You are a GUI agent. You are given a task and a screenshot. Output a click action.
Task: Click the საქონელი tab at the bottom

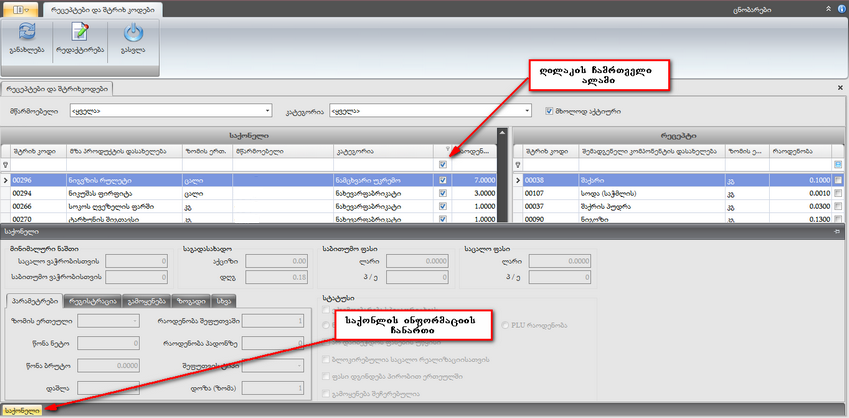[21, 411]
